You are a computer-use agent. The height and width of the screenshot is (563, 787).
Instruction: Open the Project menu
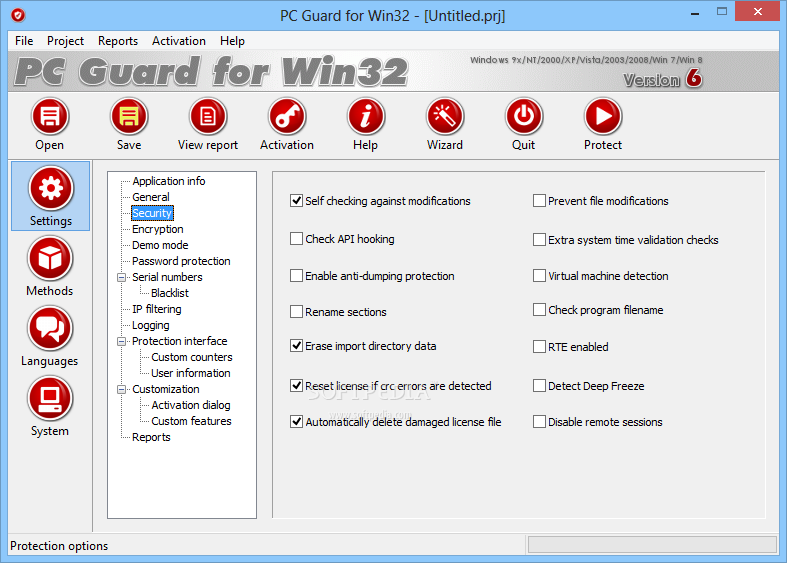click(x=65, y=41)
